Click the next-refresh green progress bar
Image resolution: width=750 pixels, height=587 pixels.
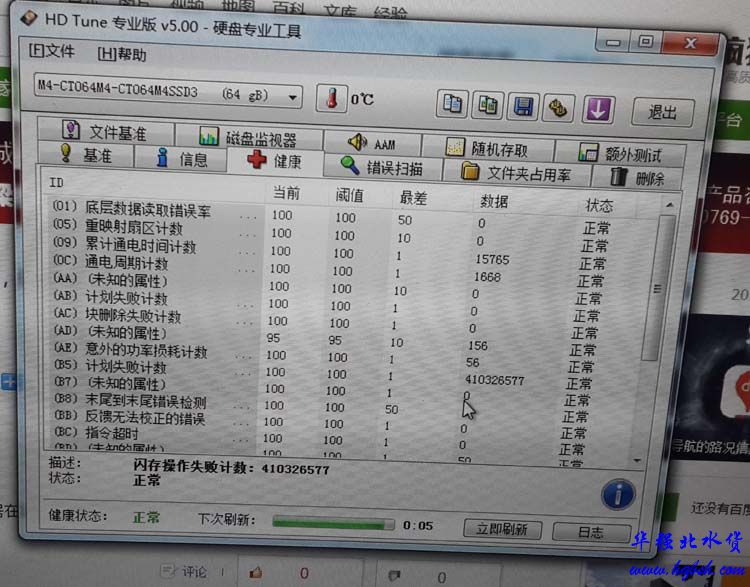tap(333, 523)
